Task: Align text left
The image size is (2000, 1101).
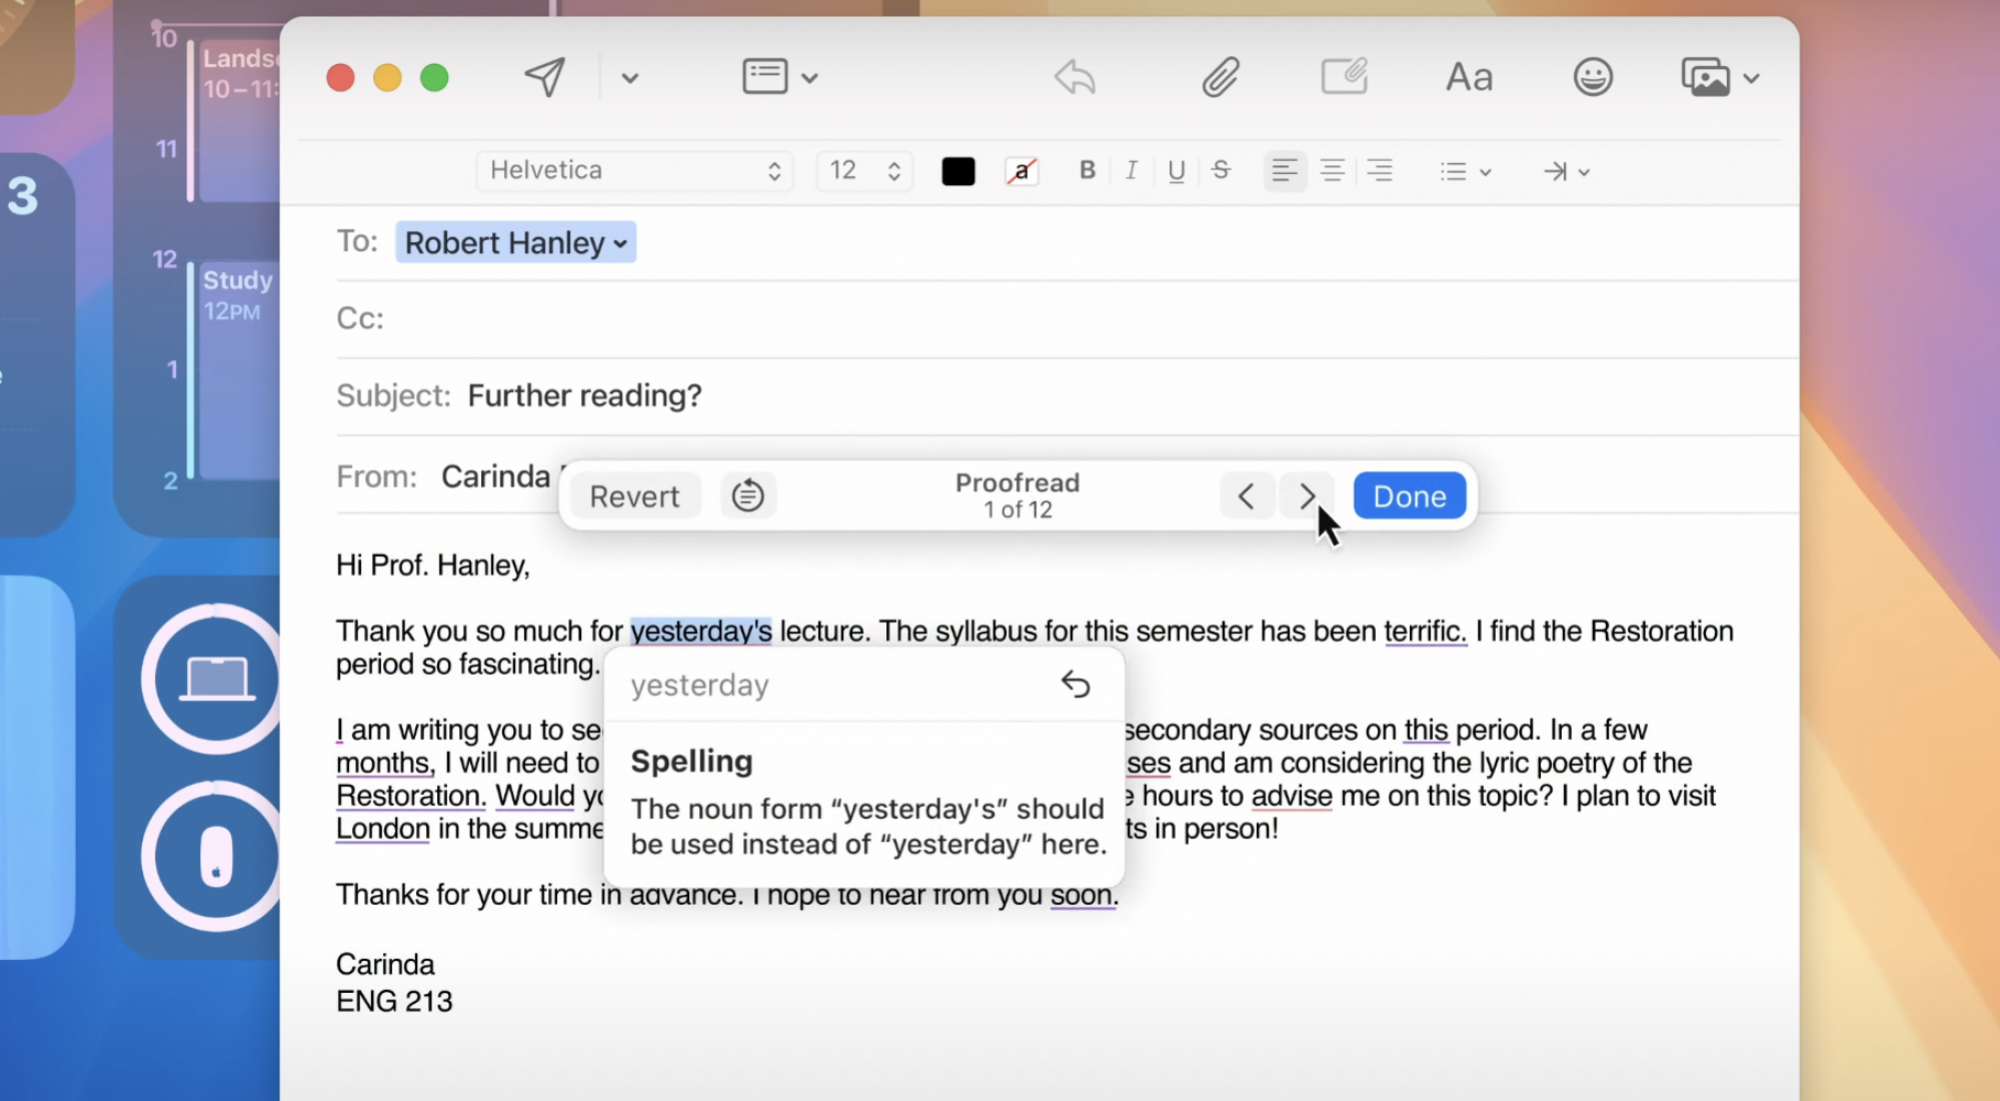Action: 1285,171
